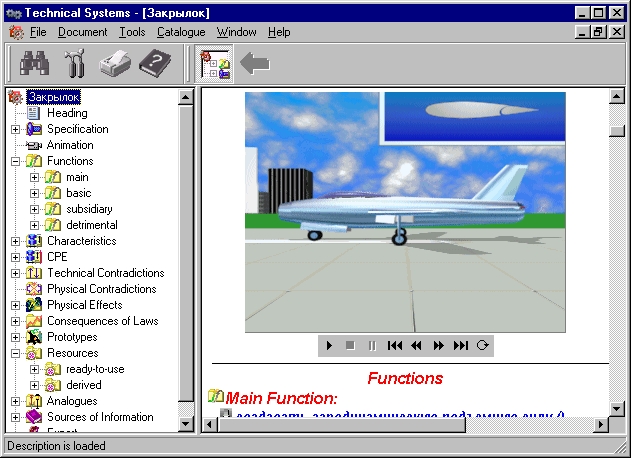Screen dimensions: 631x458
Task: Toggle the animation loop button
Action: coord(483,345)
